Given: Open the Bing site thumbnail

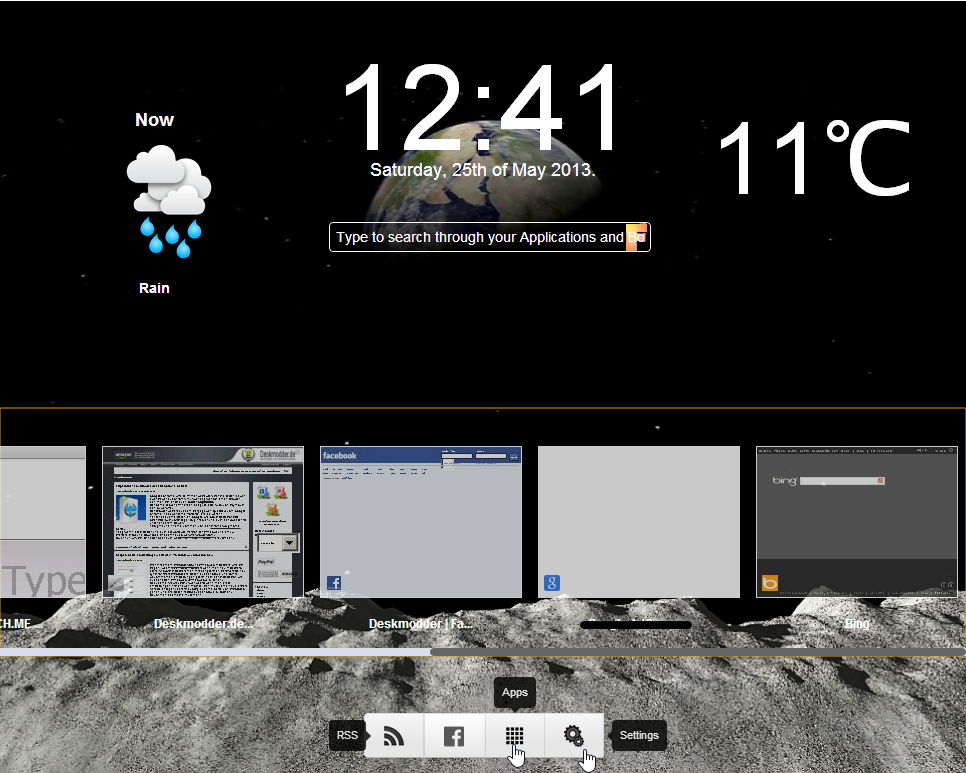Looking at the screenshot, I should [x=857, y=522].
